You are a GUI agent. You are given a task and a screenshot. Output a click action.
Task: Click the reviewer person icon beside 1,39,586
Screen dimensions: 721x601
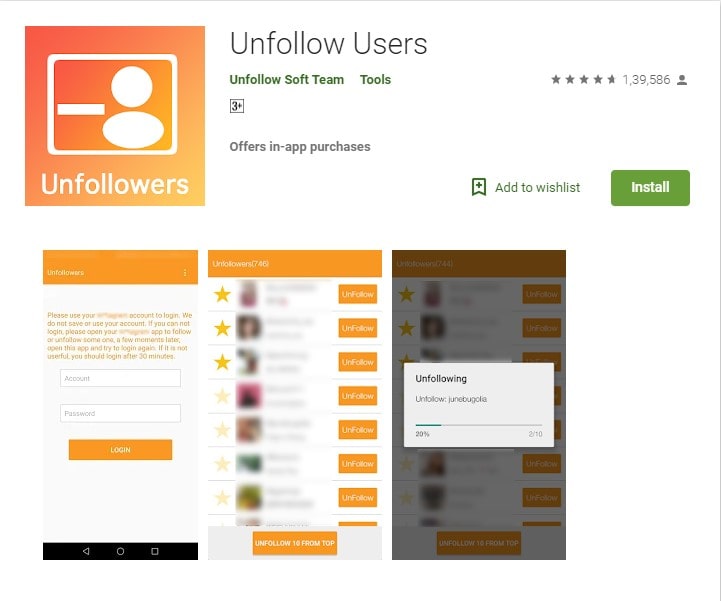pyautogui.click(x=682, y=80)
